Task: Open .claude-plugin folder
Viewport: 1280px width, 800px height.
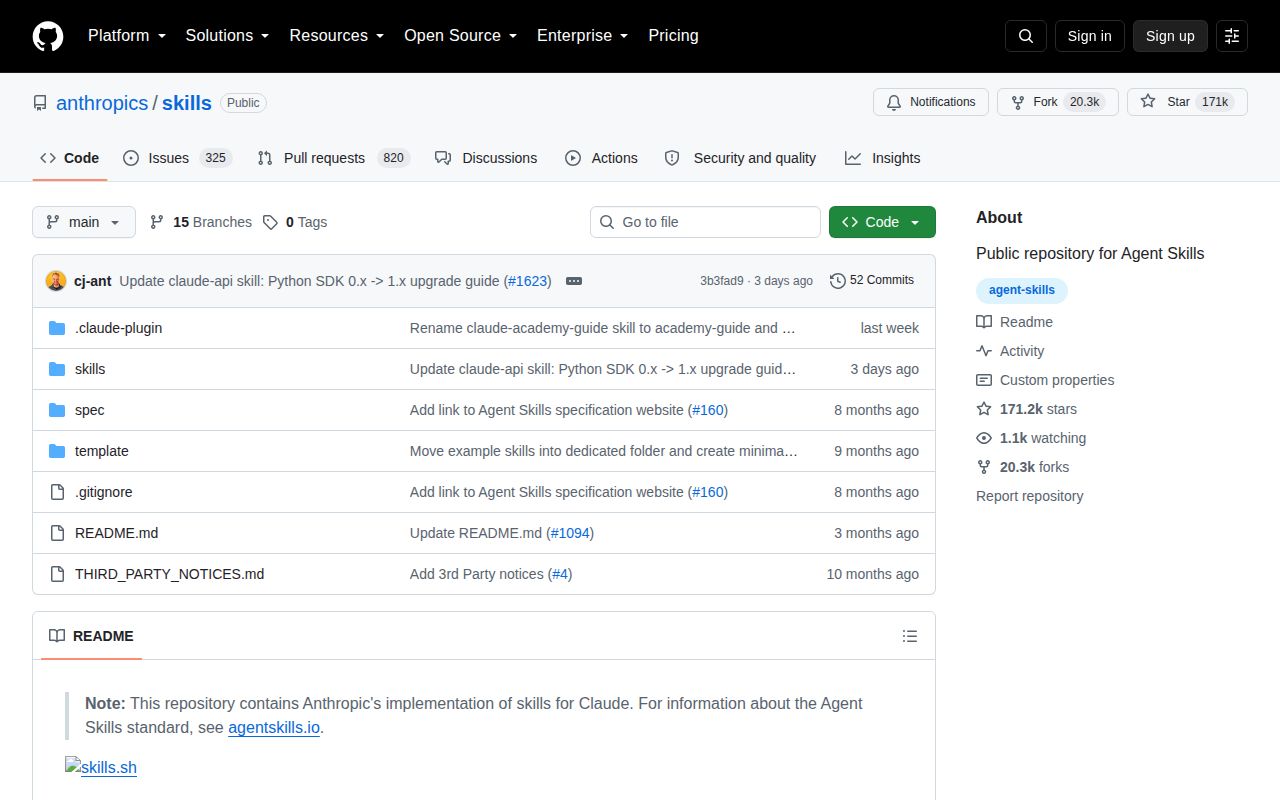Action: point(118,328)
